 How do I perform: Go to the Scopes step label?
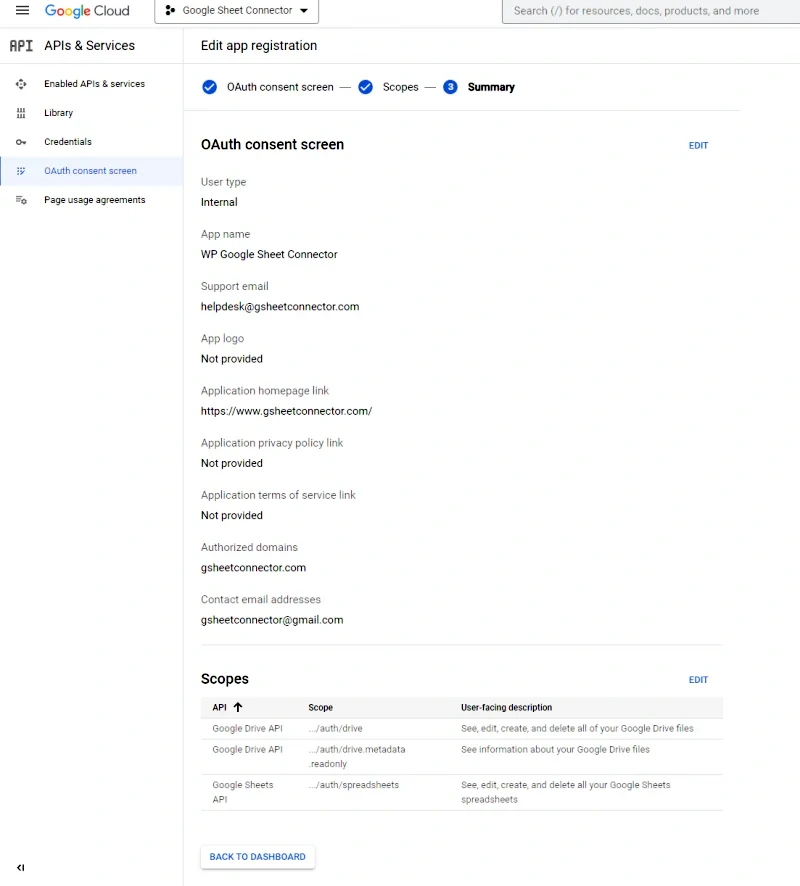tap(401, 87)
